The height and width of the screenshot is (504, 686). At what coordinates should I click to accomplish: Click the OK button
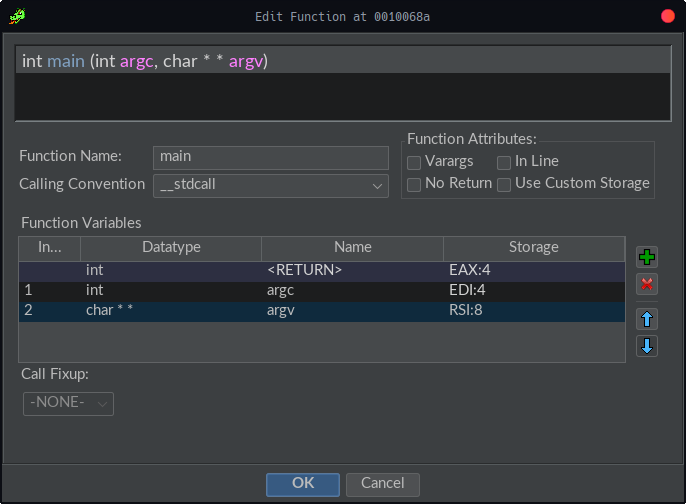click(303, 484)
